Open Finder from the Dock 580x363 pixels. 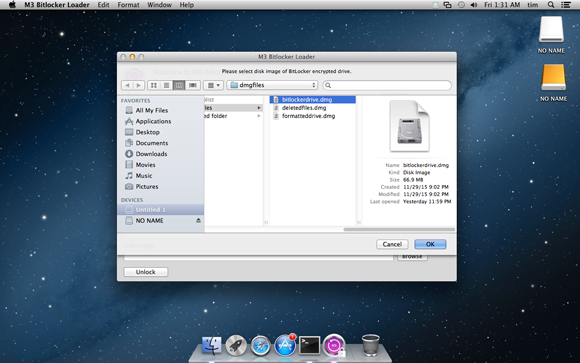click(x=212, y=346)
